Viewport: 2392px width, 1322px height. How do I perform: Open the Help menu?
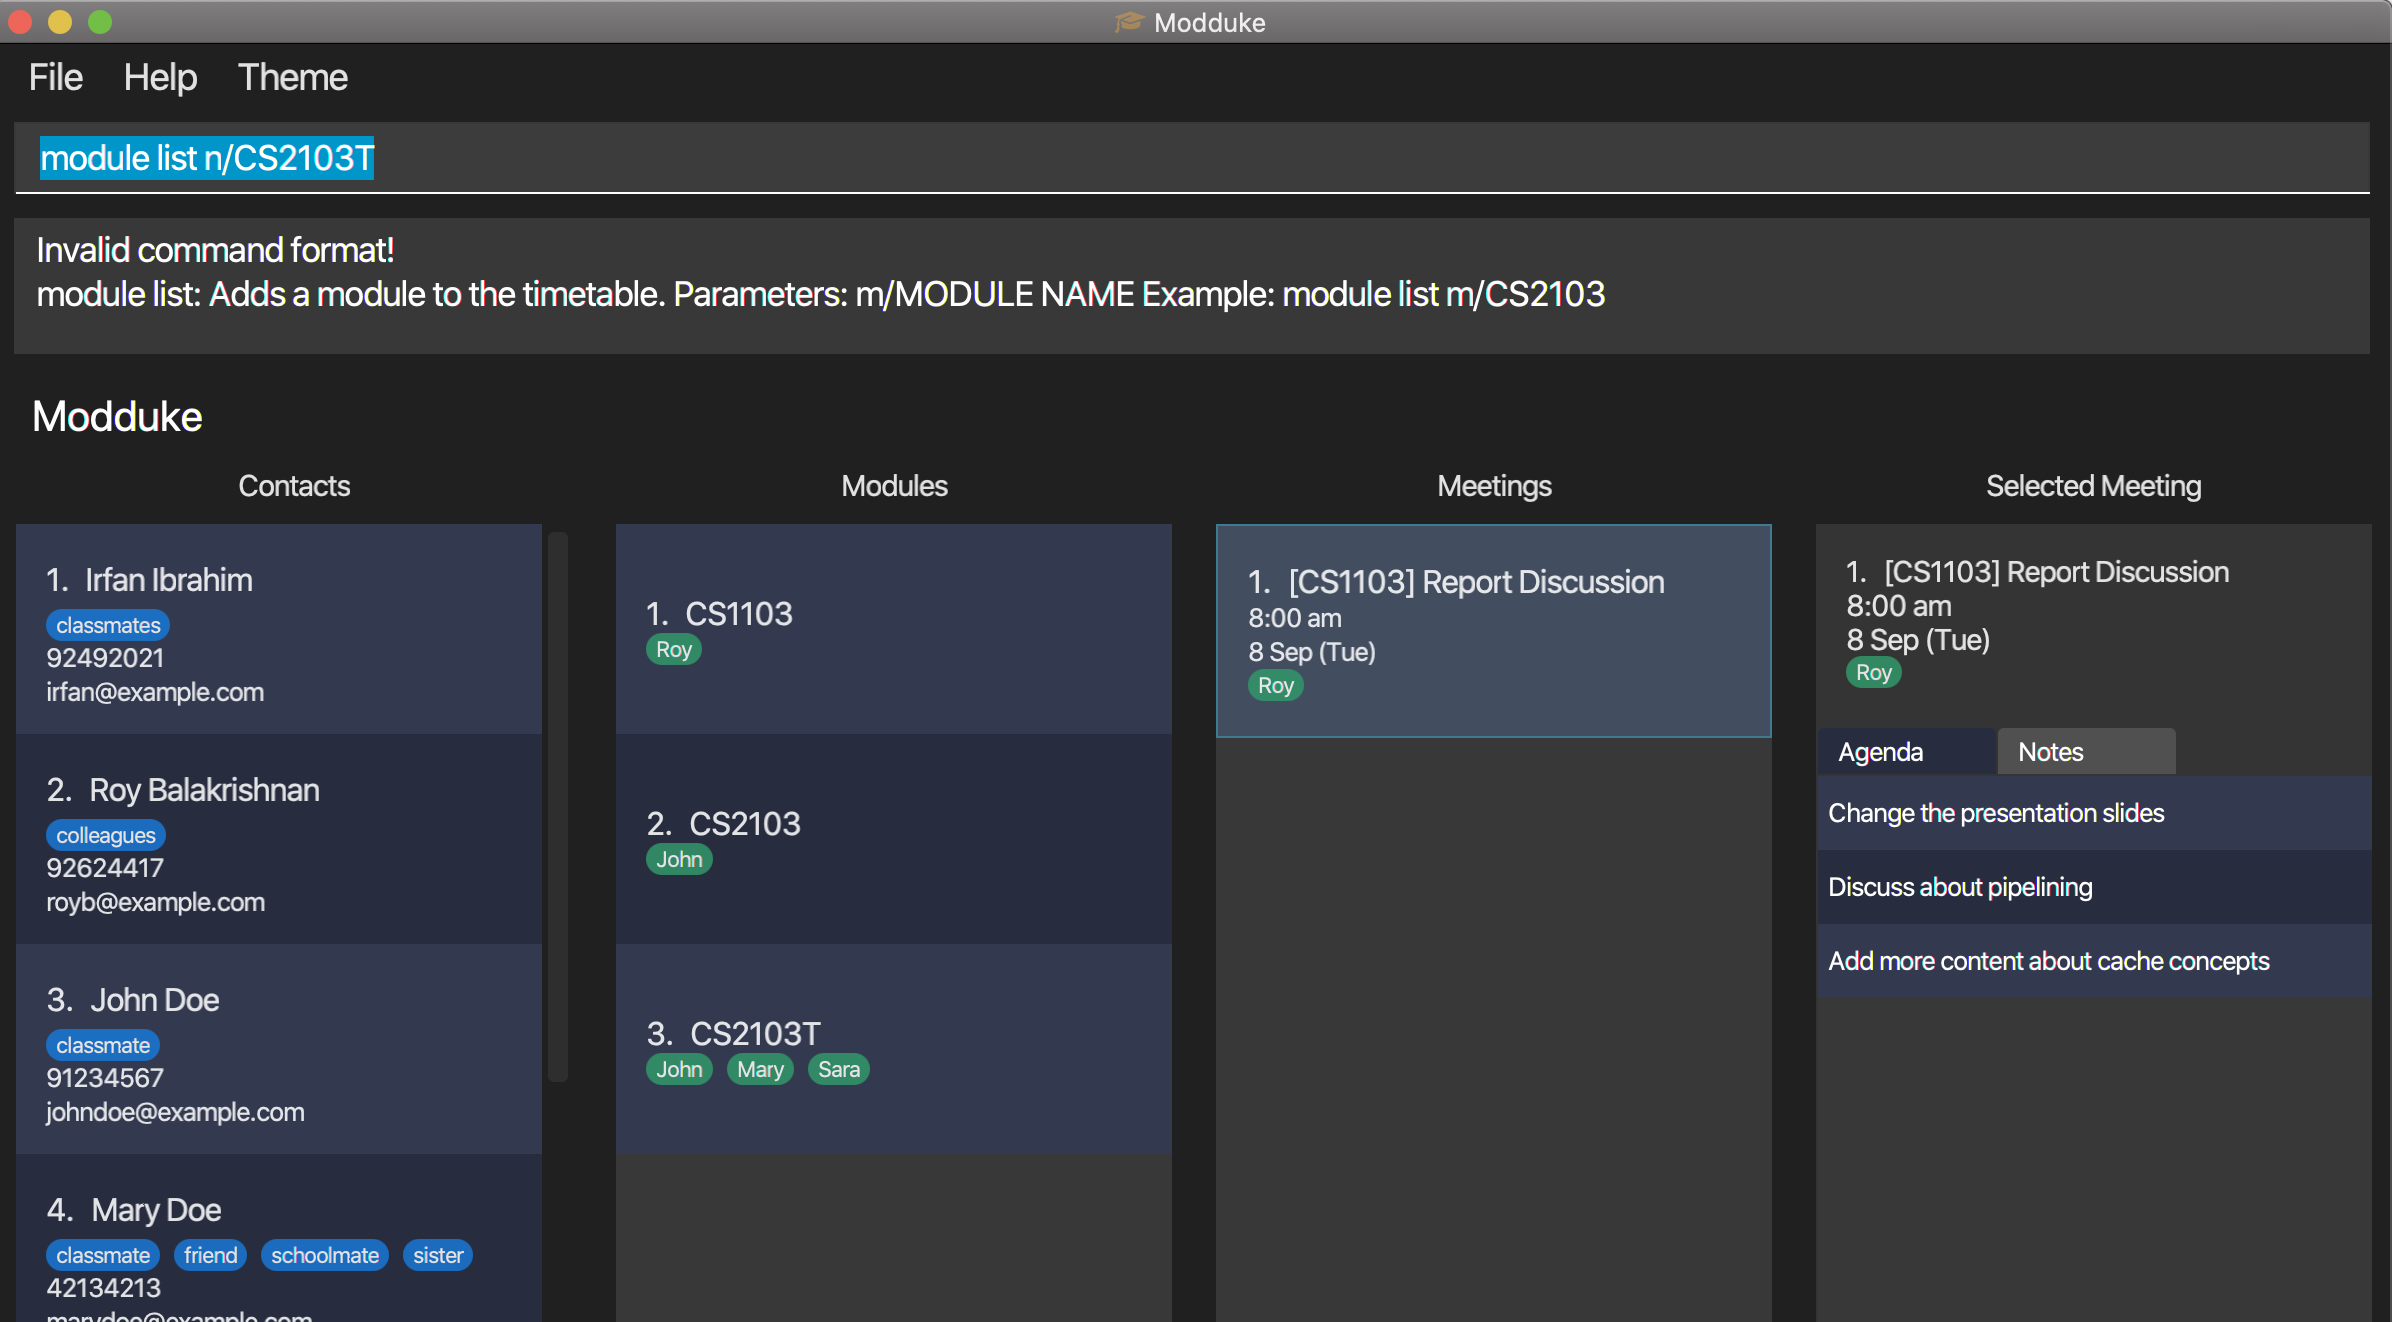coord(160,78)
